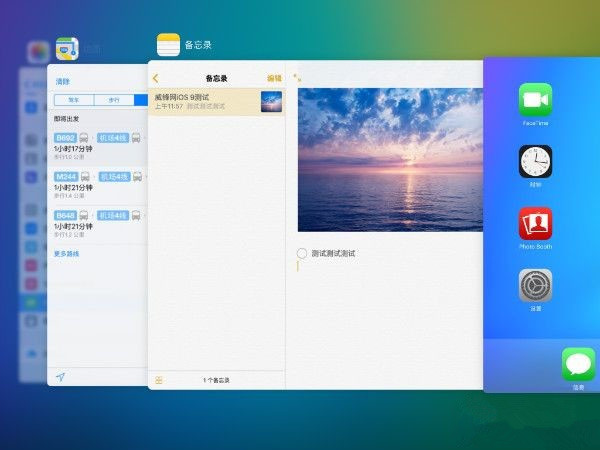Tap the bus icon next to B692
The image size is (600, 450).
click(84, 138)
